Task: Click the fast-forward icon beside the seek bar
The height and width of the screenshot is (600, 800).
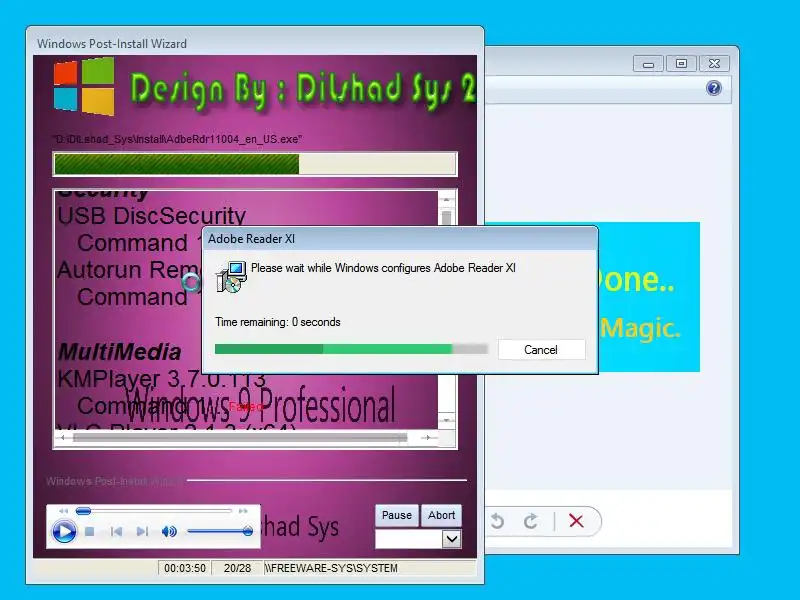Action: 243,511
